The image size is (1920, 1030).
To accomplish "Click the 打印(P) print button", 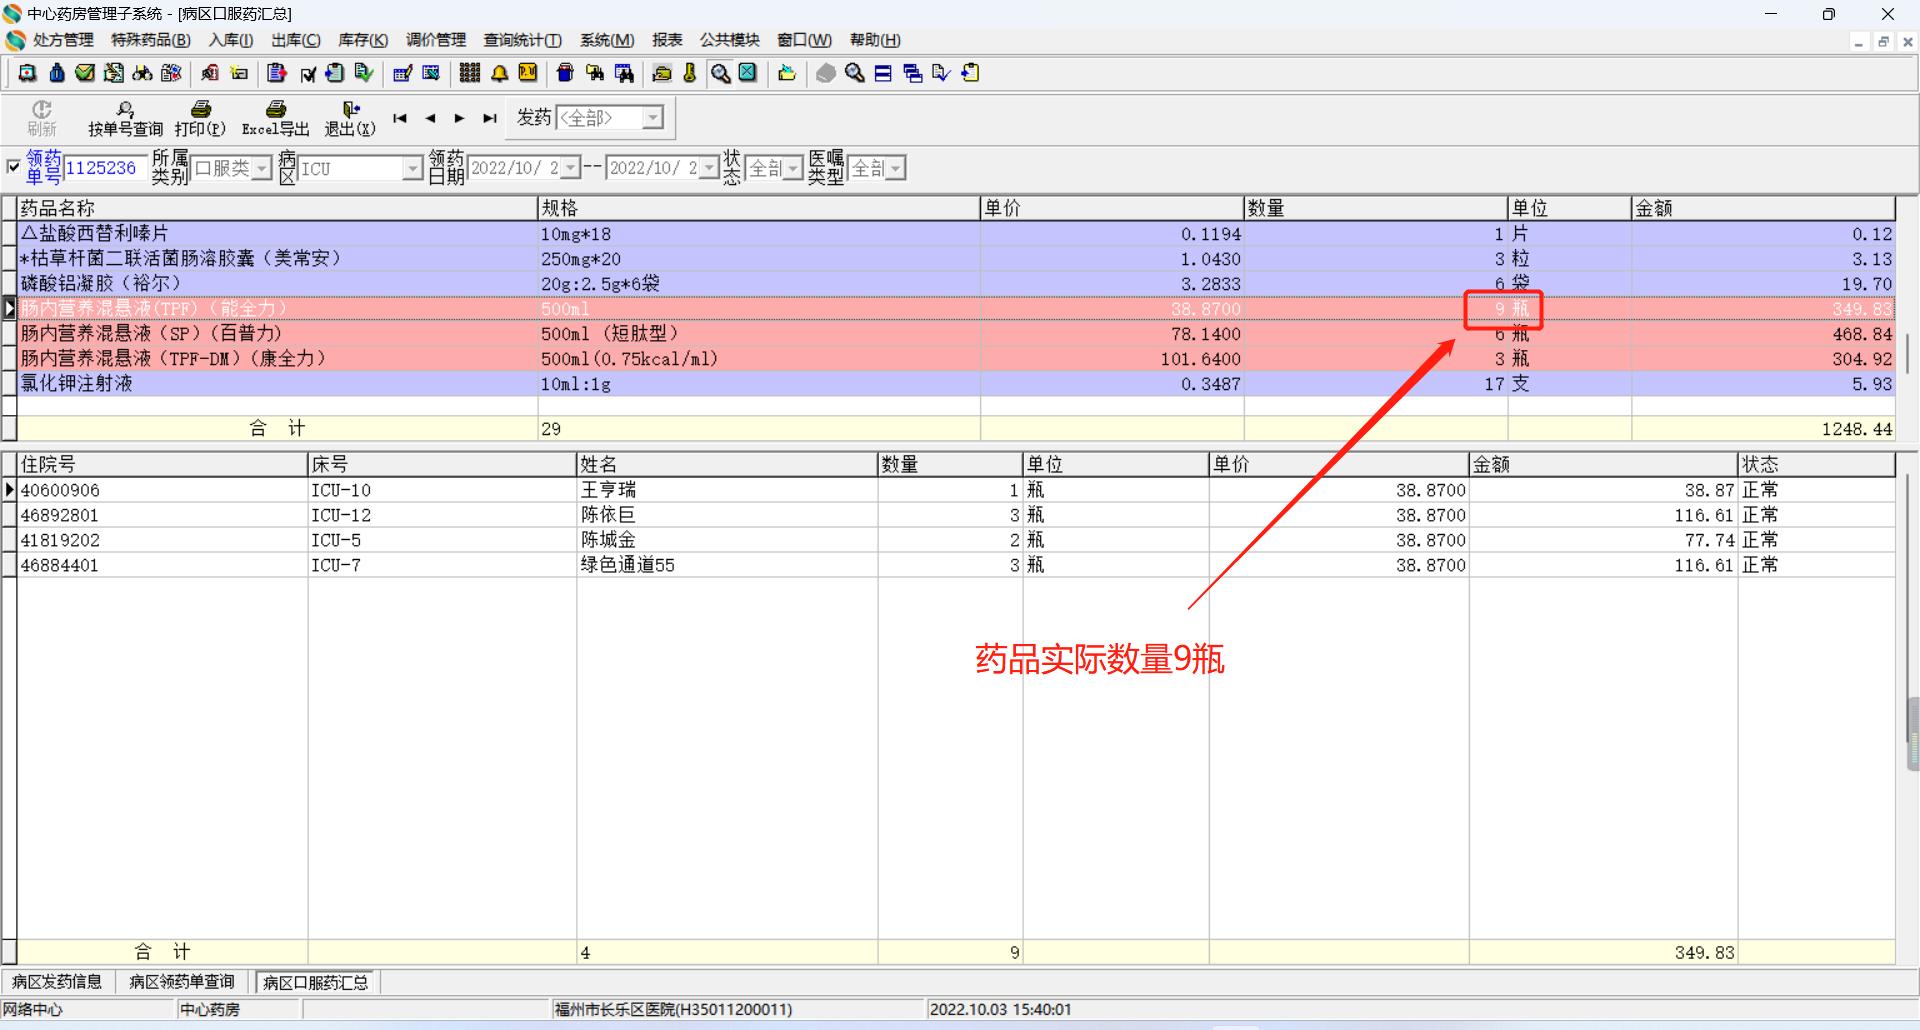I will [x=200, y=119].
